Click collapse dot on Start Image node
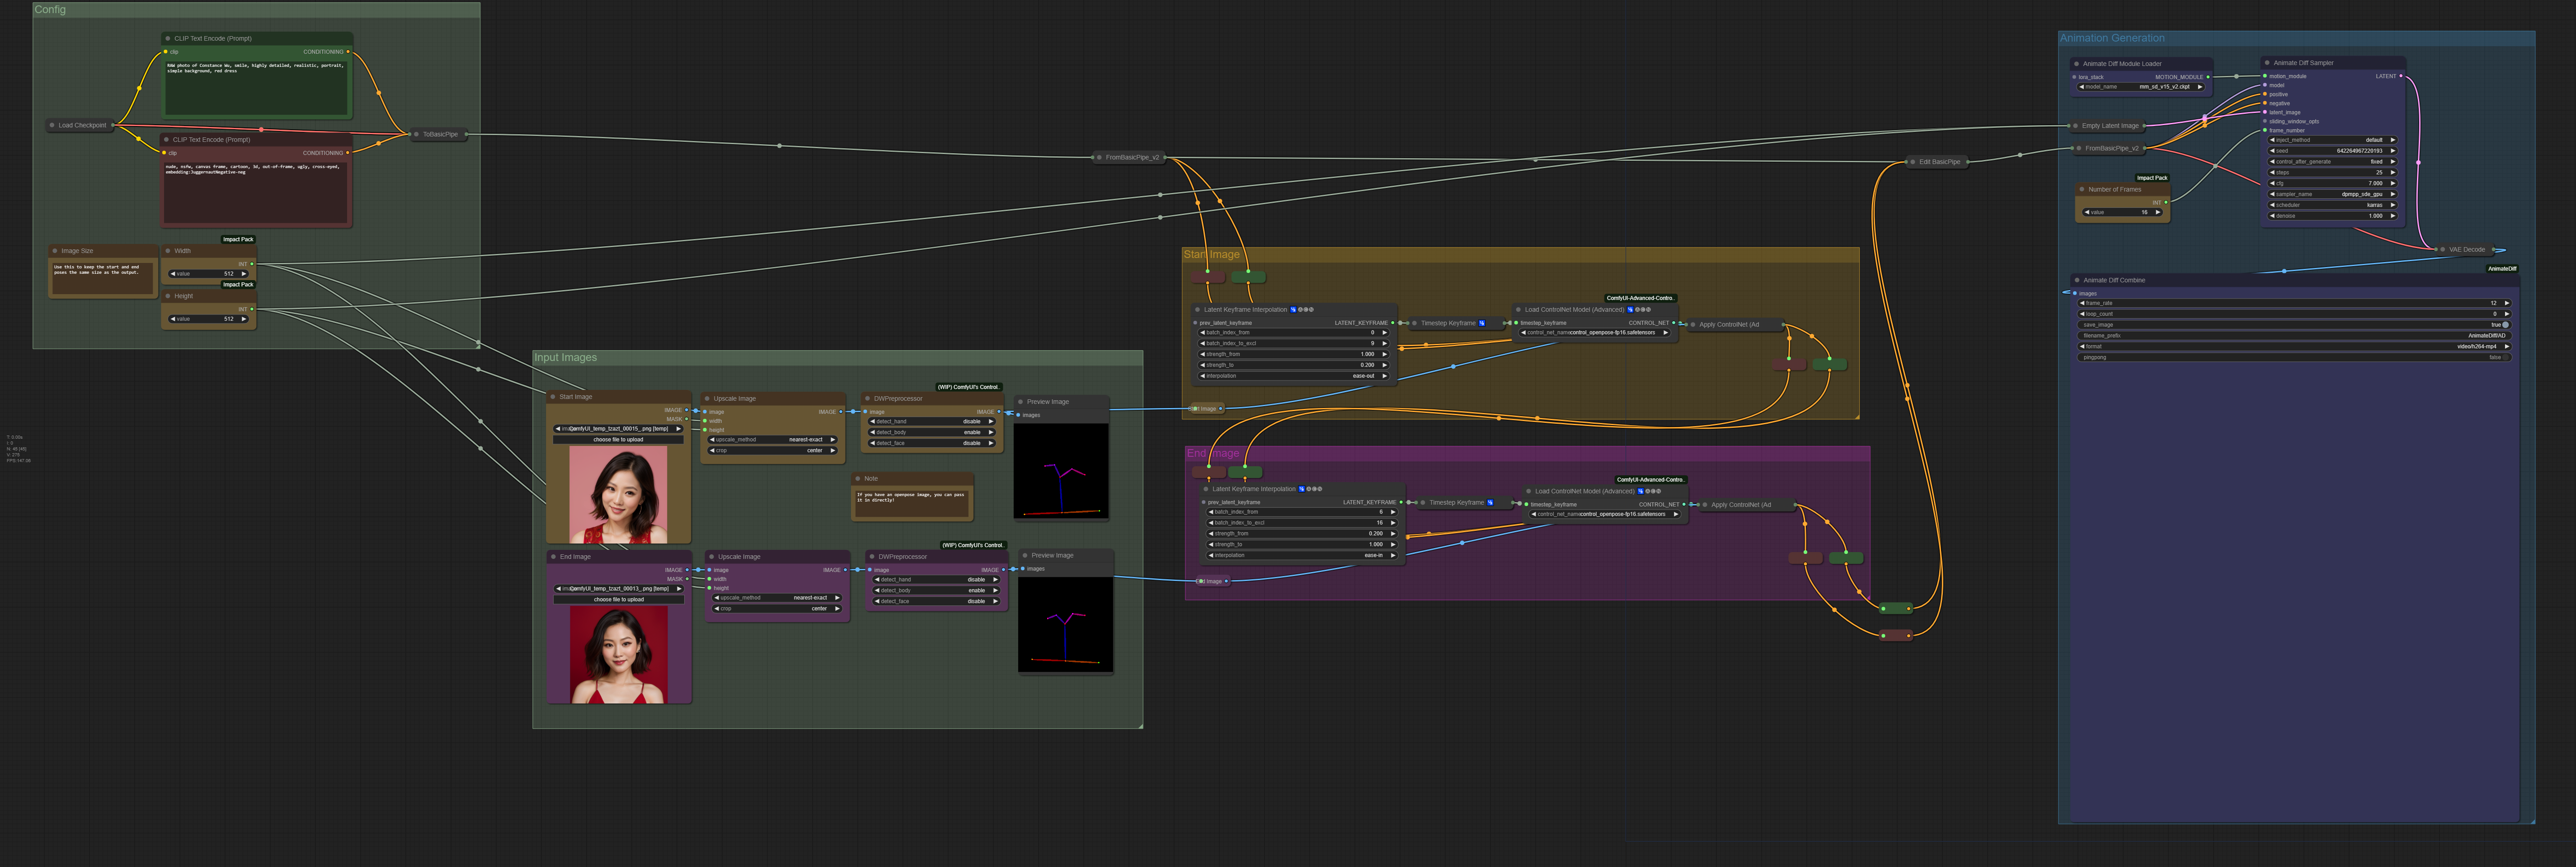The width and height of the screenshot is (2576, 867). 553,397
